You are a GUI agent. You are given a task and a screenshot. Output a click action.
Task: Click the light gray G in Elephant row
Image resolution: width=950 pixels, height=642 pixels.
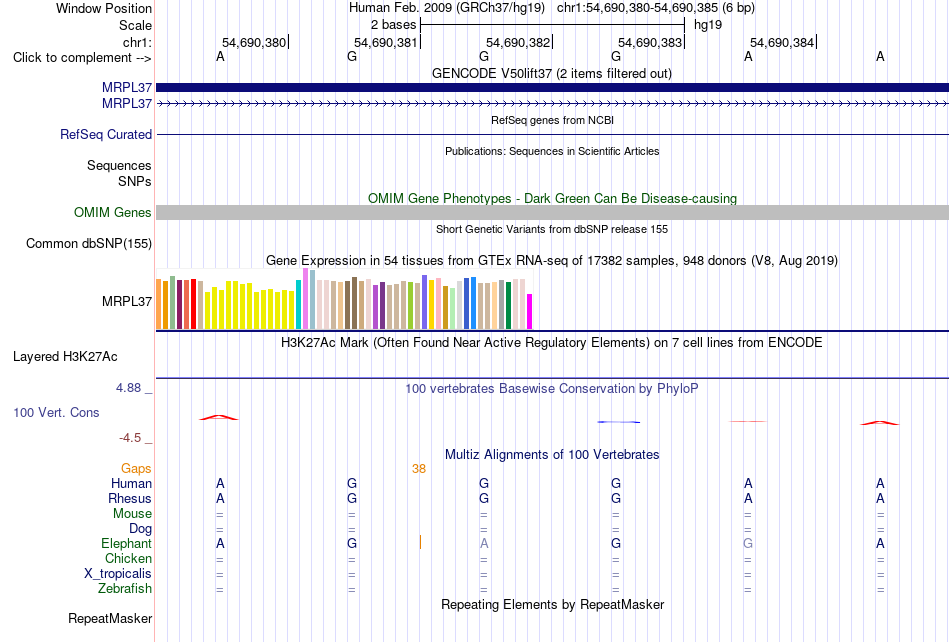(x=748, y=543)
